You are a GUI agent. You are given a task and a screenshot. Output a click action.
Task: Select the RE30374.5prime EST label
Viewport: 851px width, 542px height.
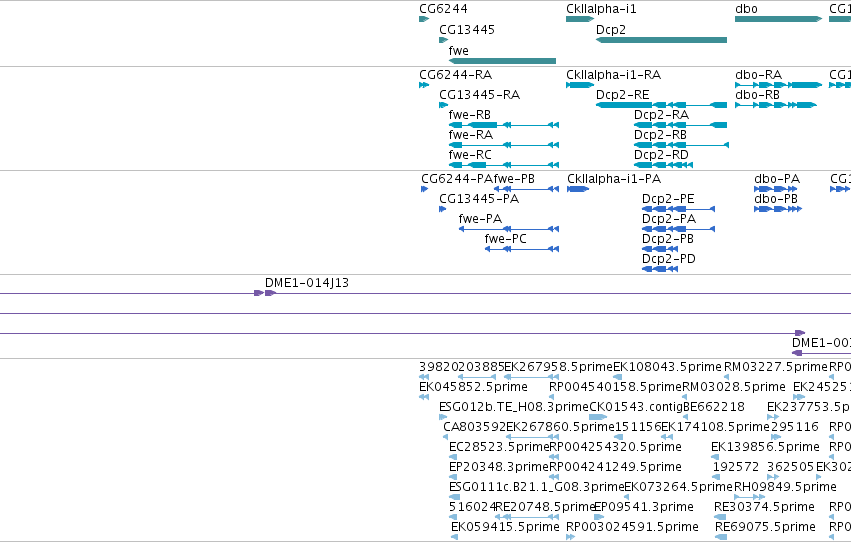[764, 507]
